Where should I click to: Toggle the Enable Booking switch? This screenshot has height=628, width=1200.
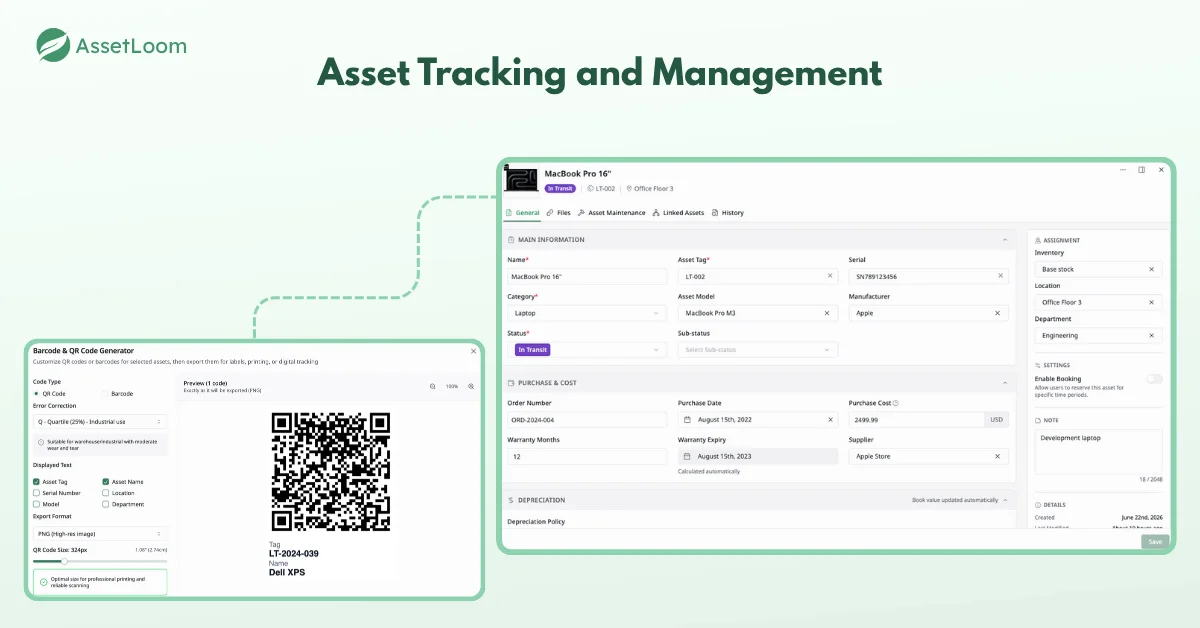click(1155, 378)
